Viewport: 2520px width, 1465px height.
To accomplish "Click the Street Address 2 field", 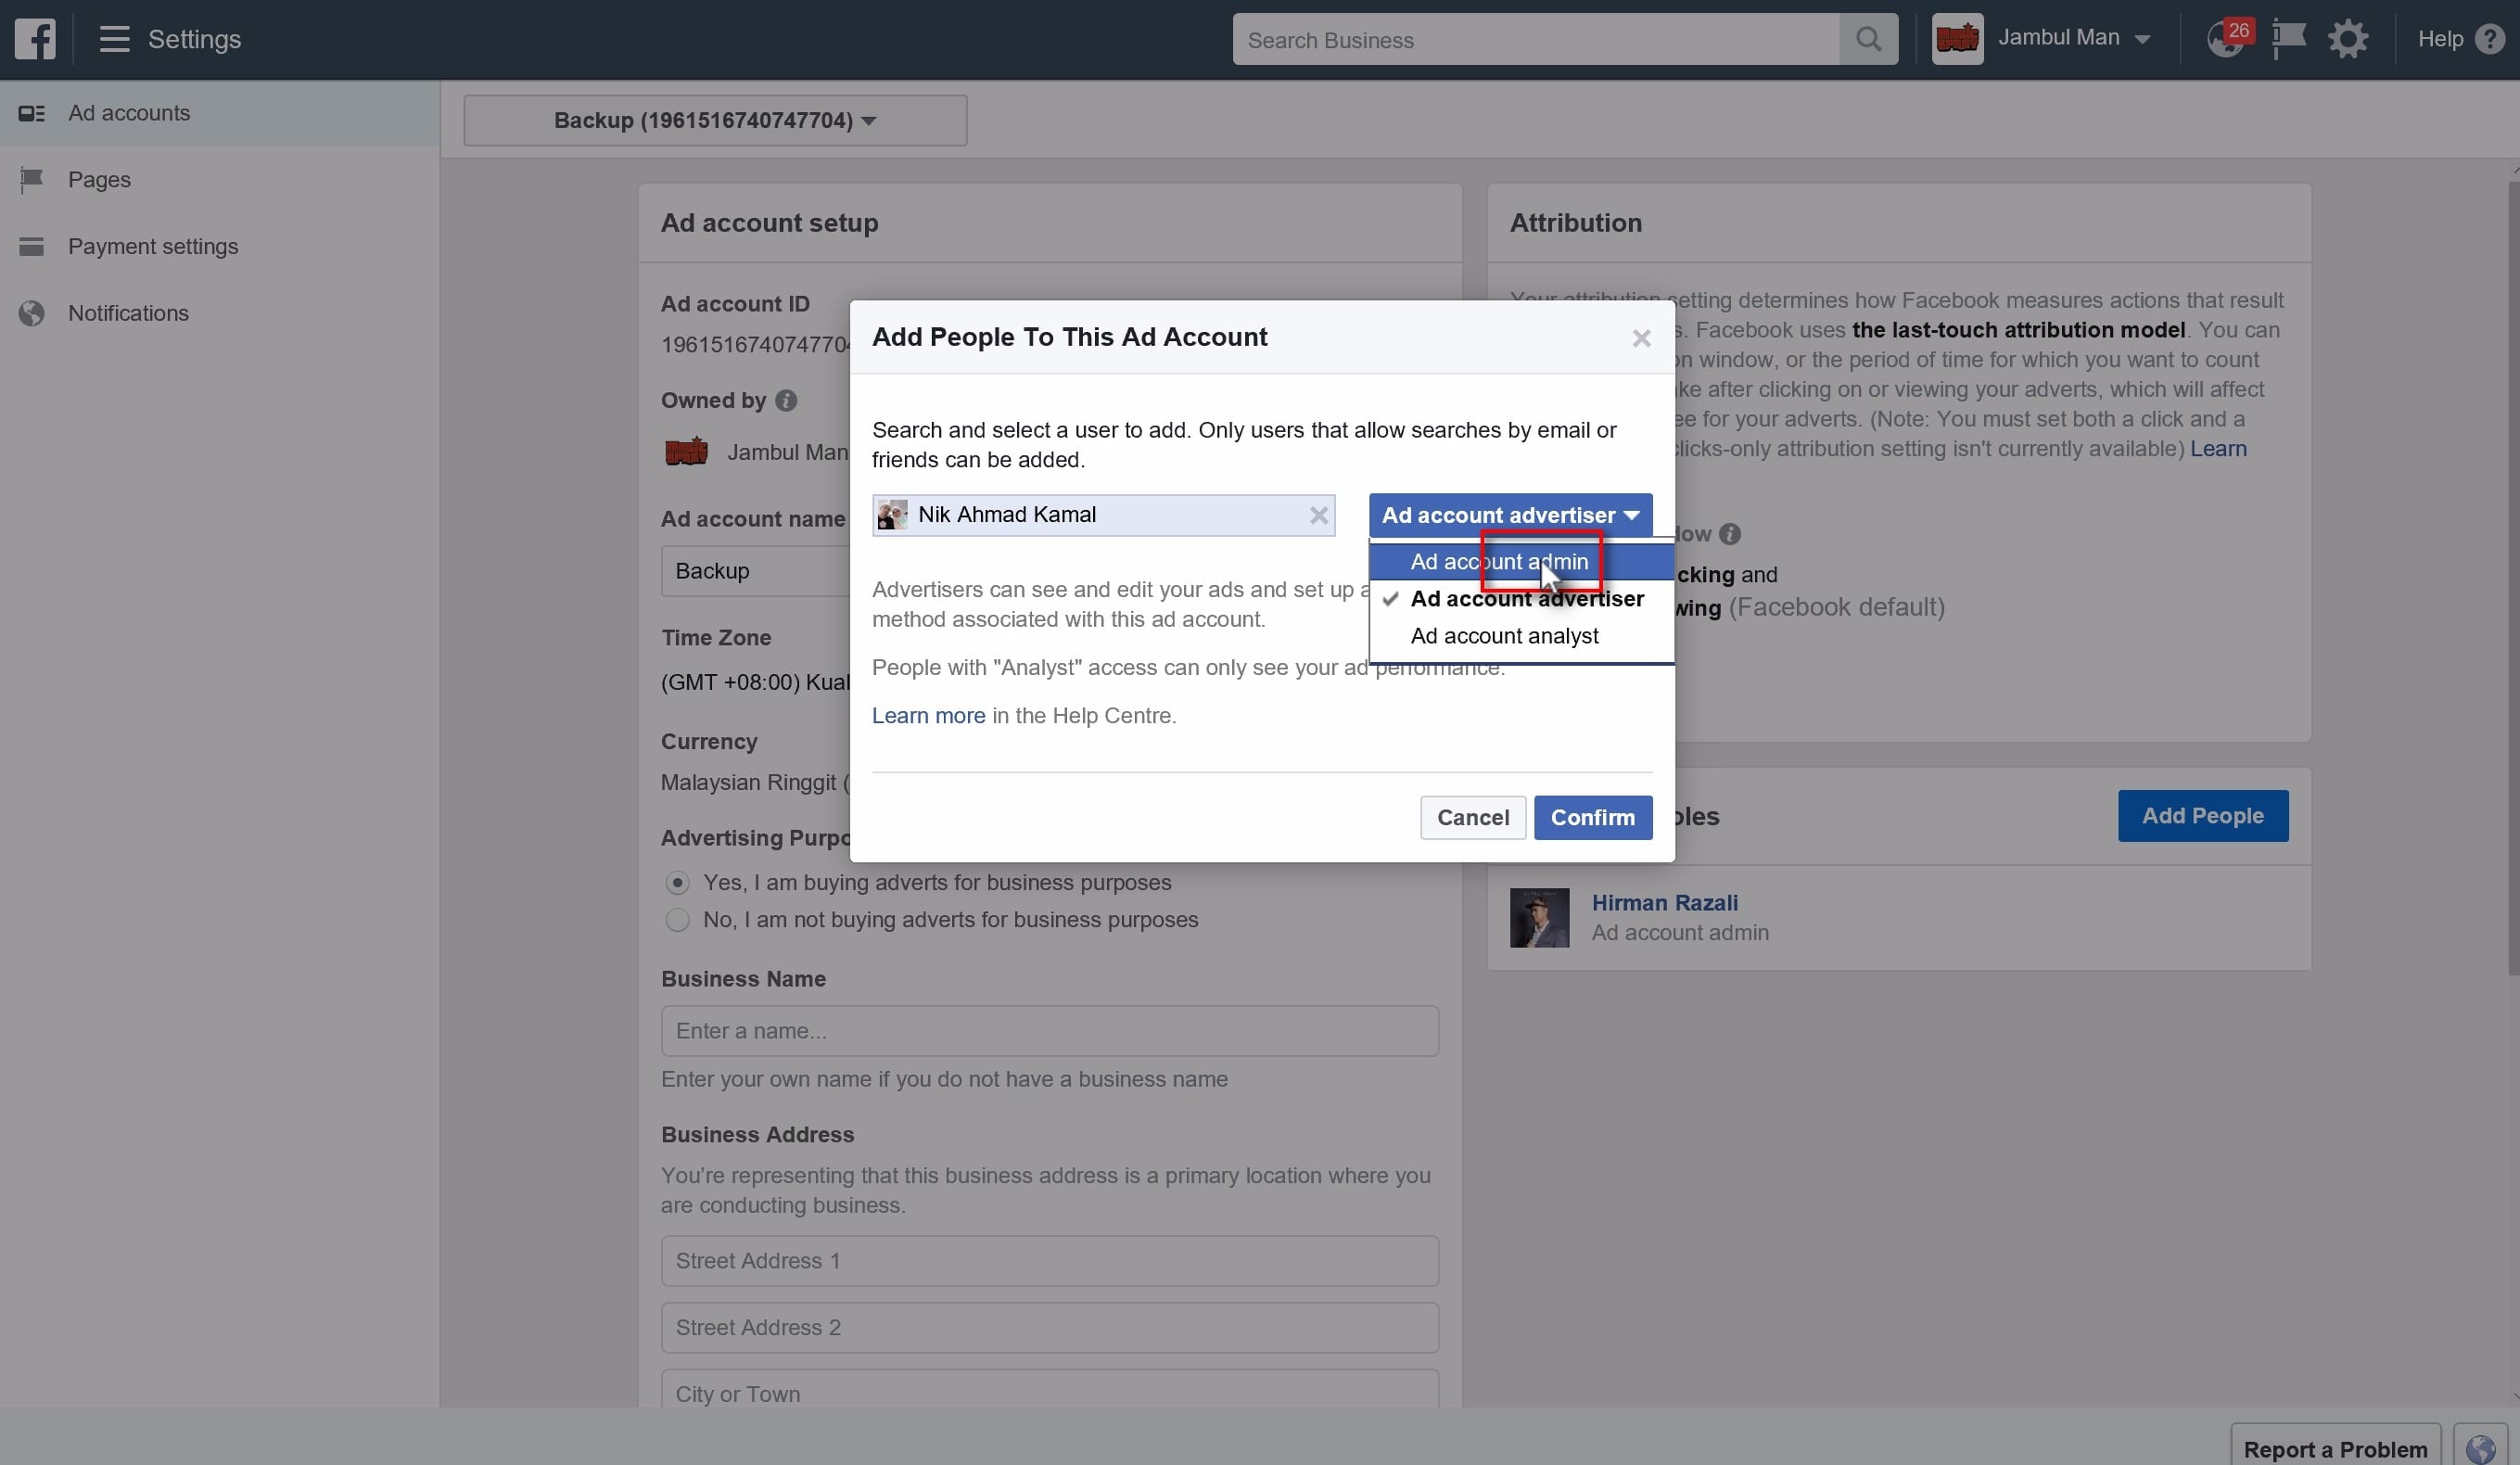I will point(1049,1328).
